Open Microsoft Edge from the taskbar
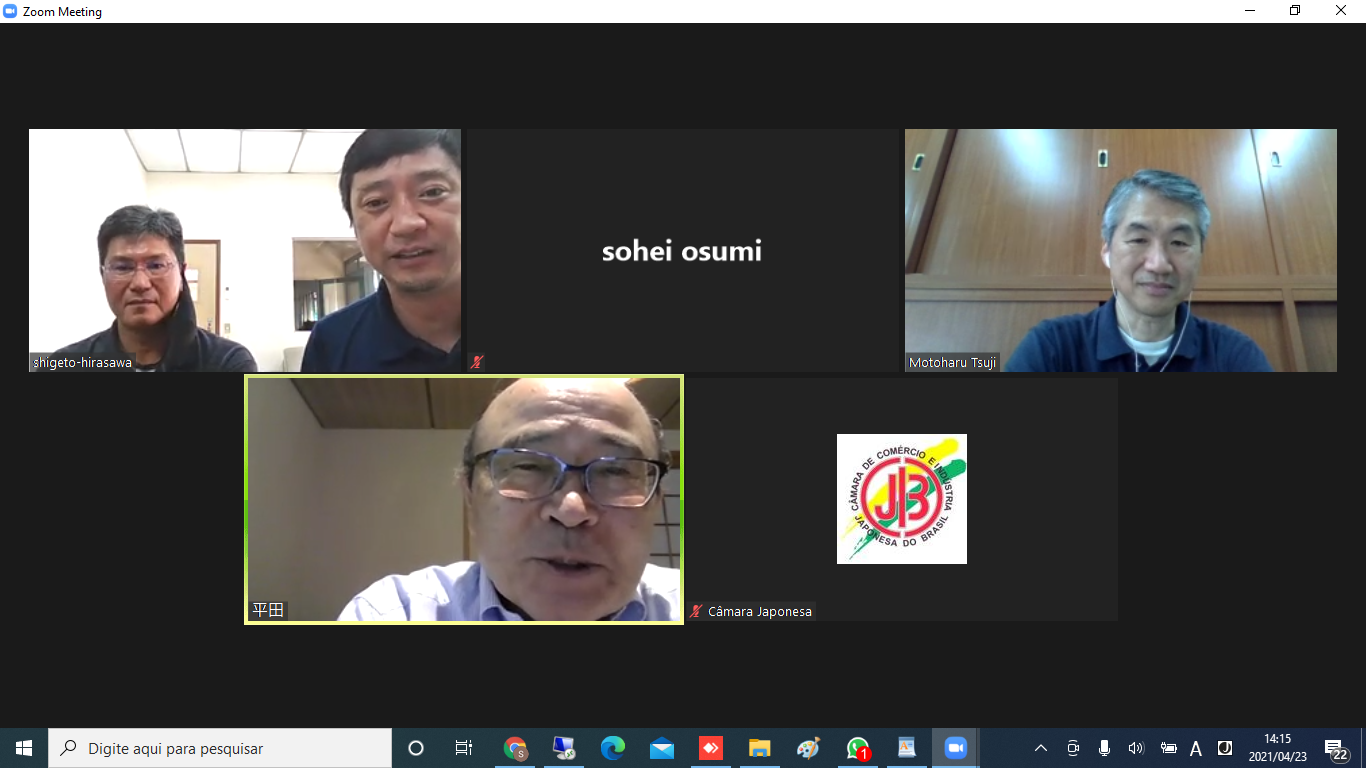 coord(613,748)
